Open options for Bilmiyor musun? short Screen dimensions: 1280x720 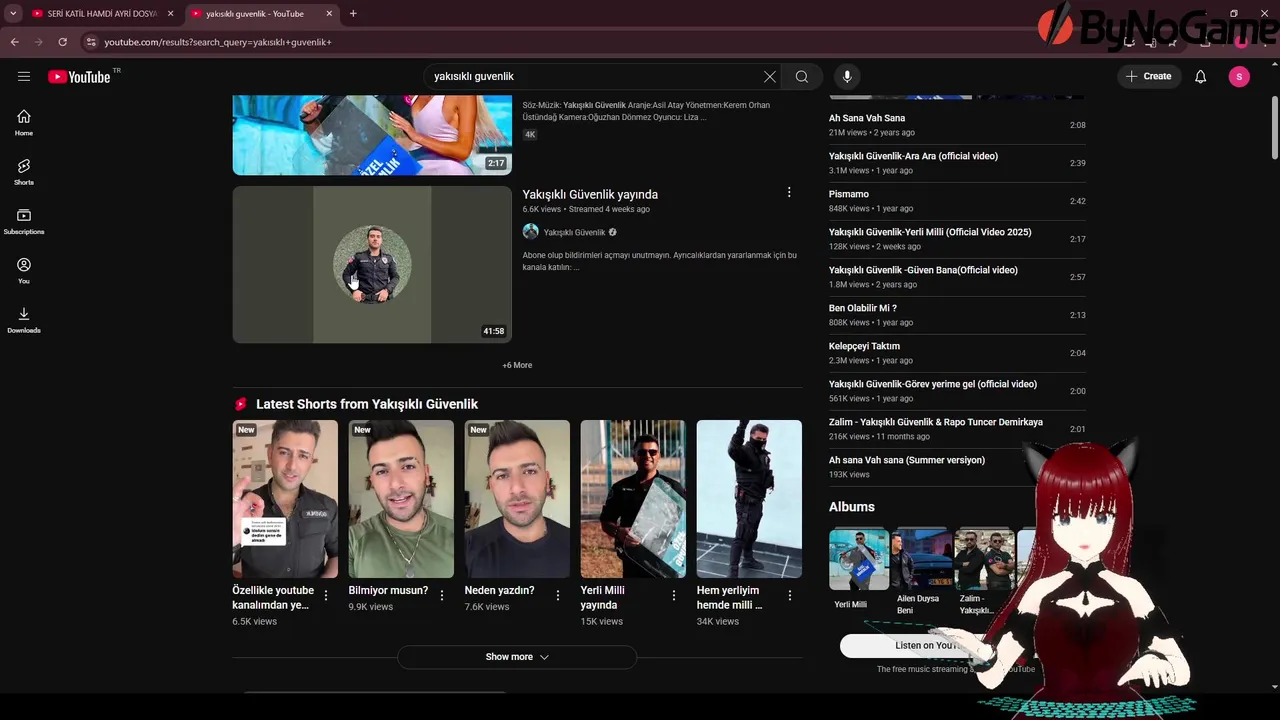[x=442, y=595]
